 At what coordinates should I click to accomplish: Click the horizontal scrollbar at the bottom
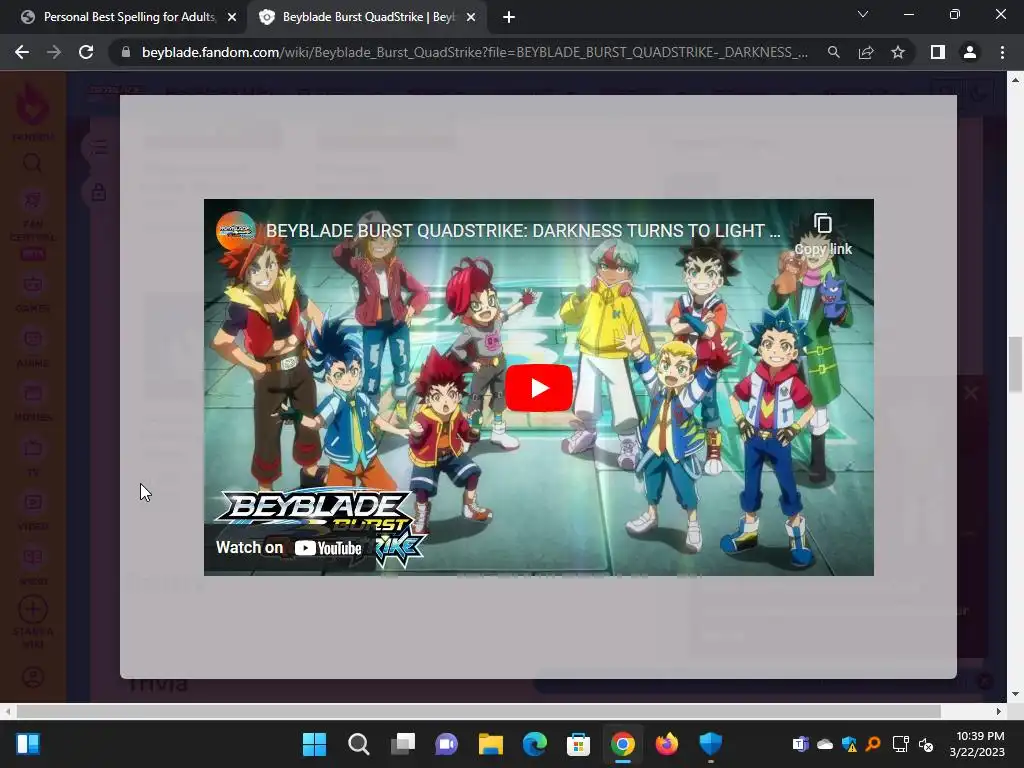point(478,711)
